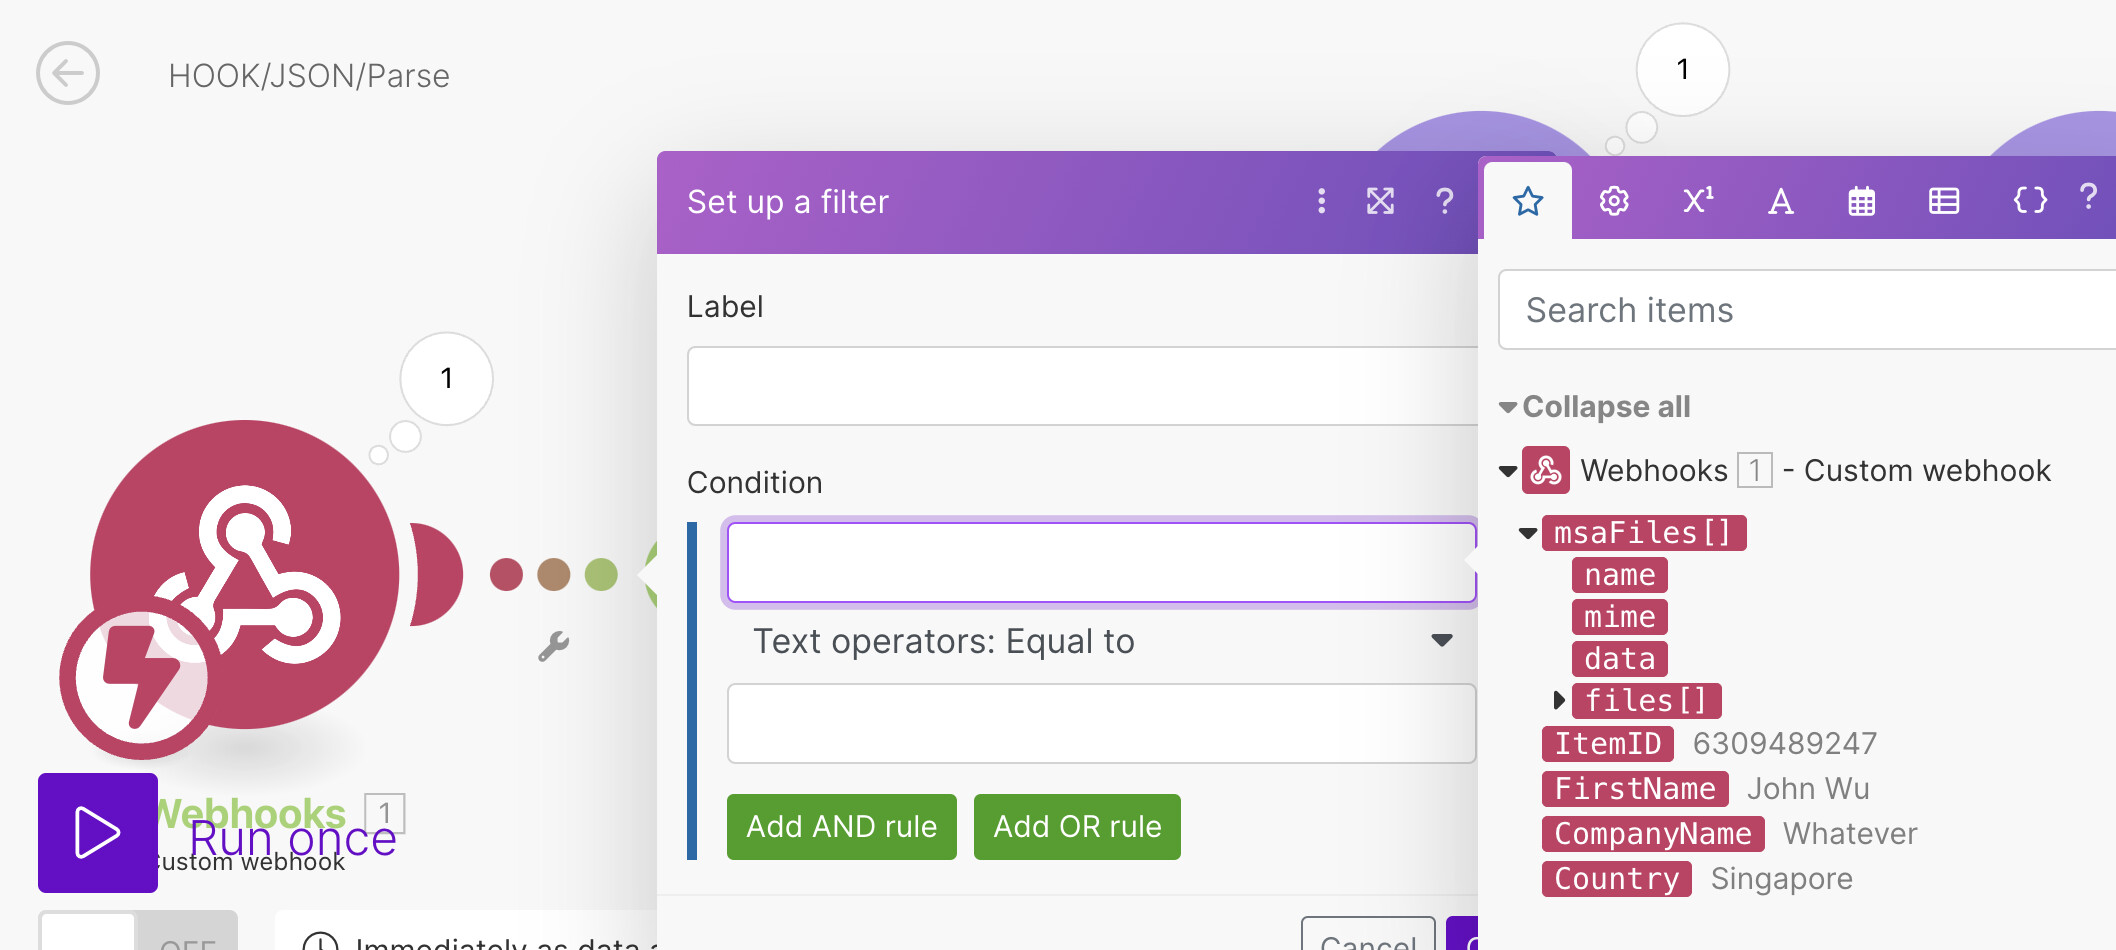
Task: Open the custom variables braces tab
Action: 2029,201
